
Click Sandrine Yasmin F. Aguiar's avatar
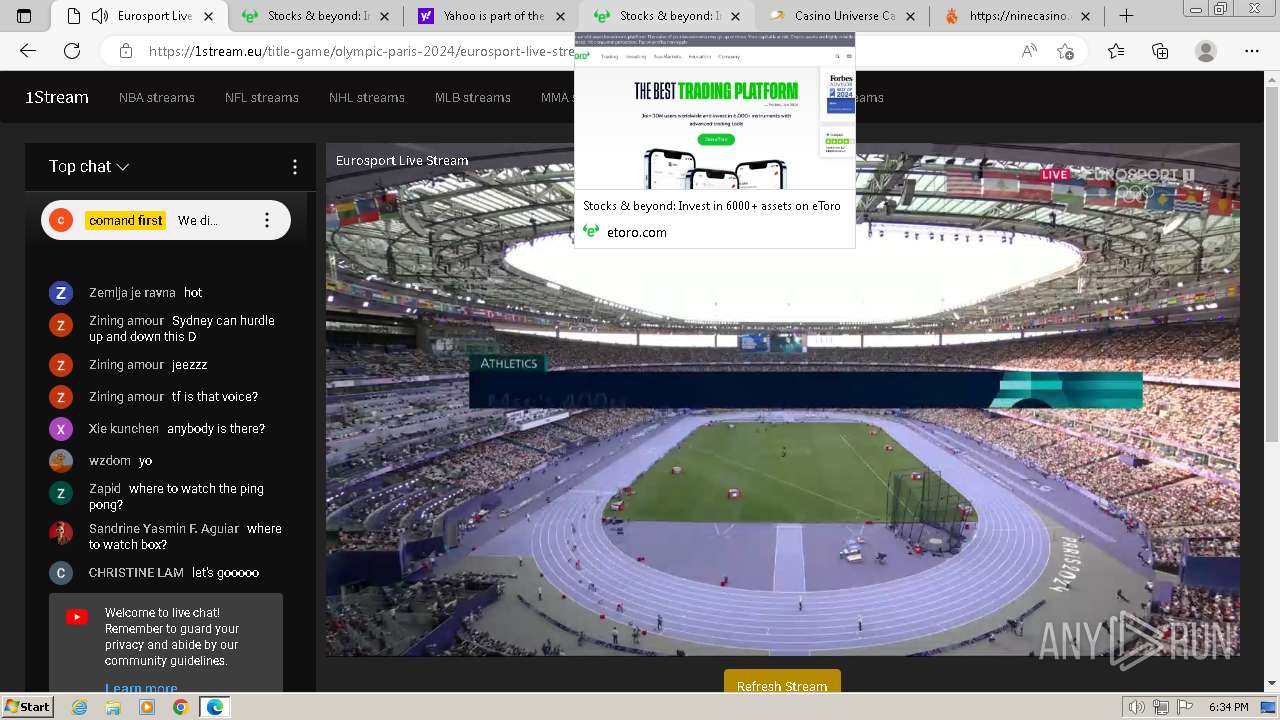pyautogui.click(x=61, y=533)
